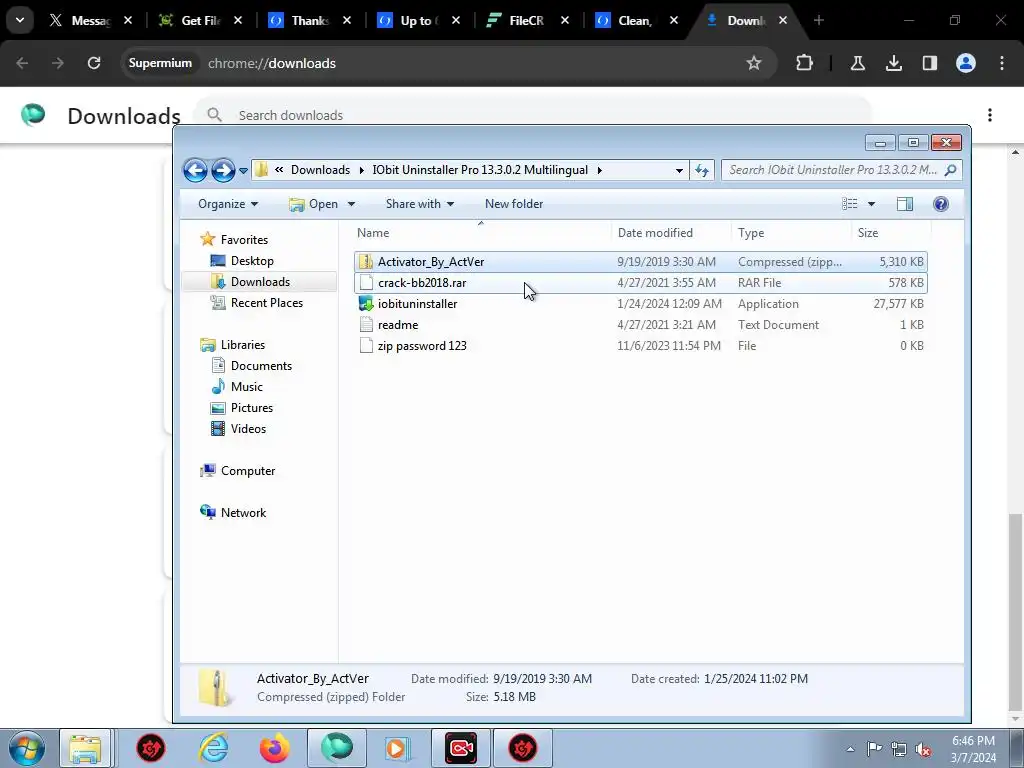Open the Chrome Labs flask icon
This screenshot has width=1024, height=768.
coord(857,63)
